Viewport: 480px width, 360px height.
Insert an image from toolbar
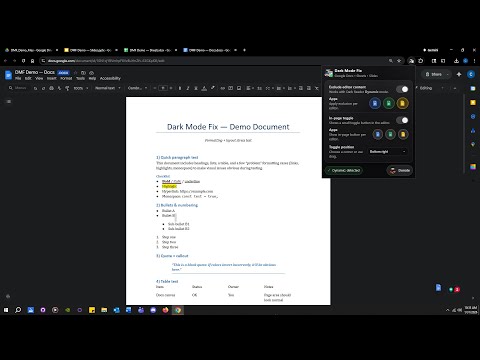click(x=239, y=88)
